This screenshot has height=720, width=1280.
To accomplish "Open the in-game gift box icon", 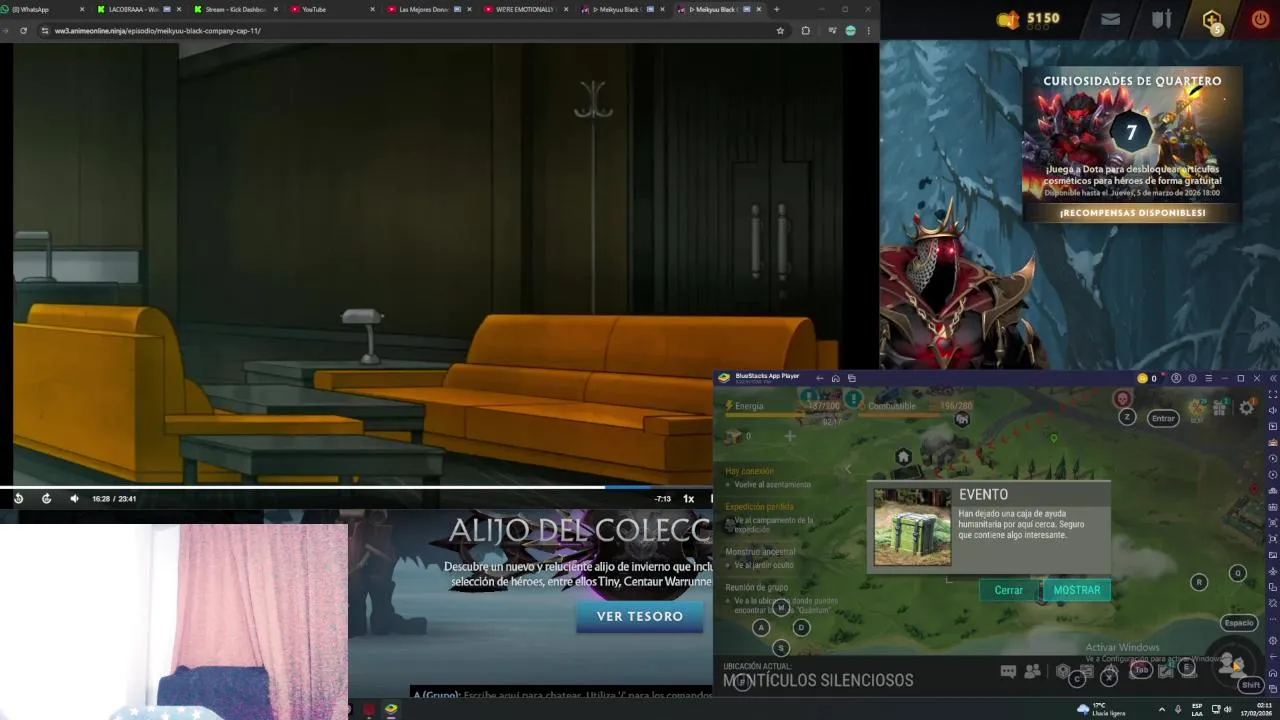I will pyautogui.click(x=1219, y=407).
